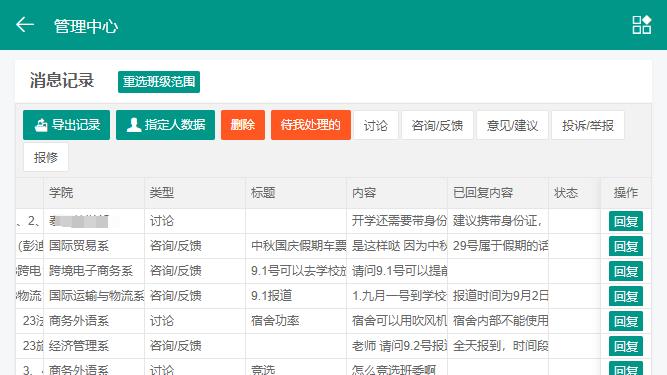This screenshot has width=667, height=375.
Task: Select the 咨询/反馈 filter tab
Action: pyautogui.click(x=437, y=125)
